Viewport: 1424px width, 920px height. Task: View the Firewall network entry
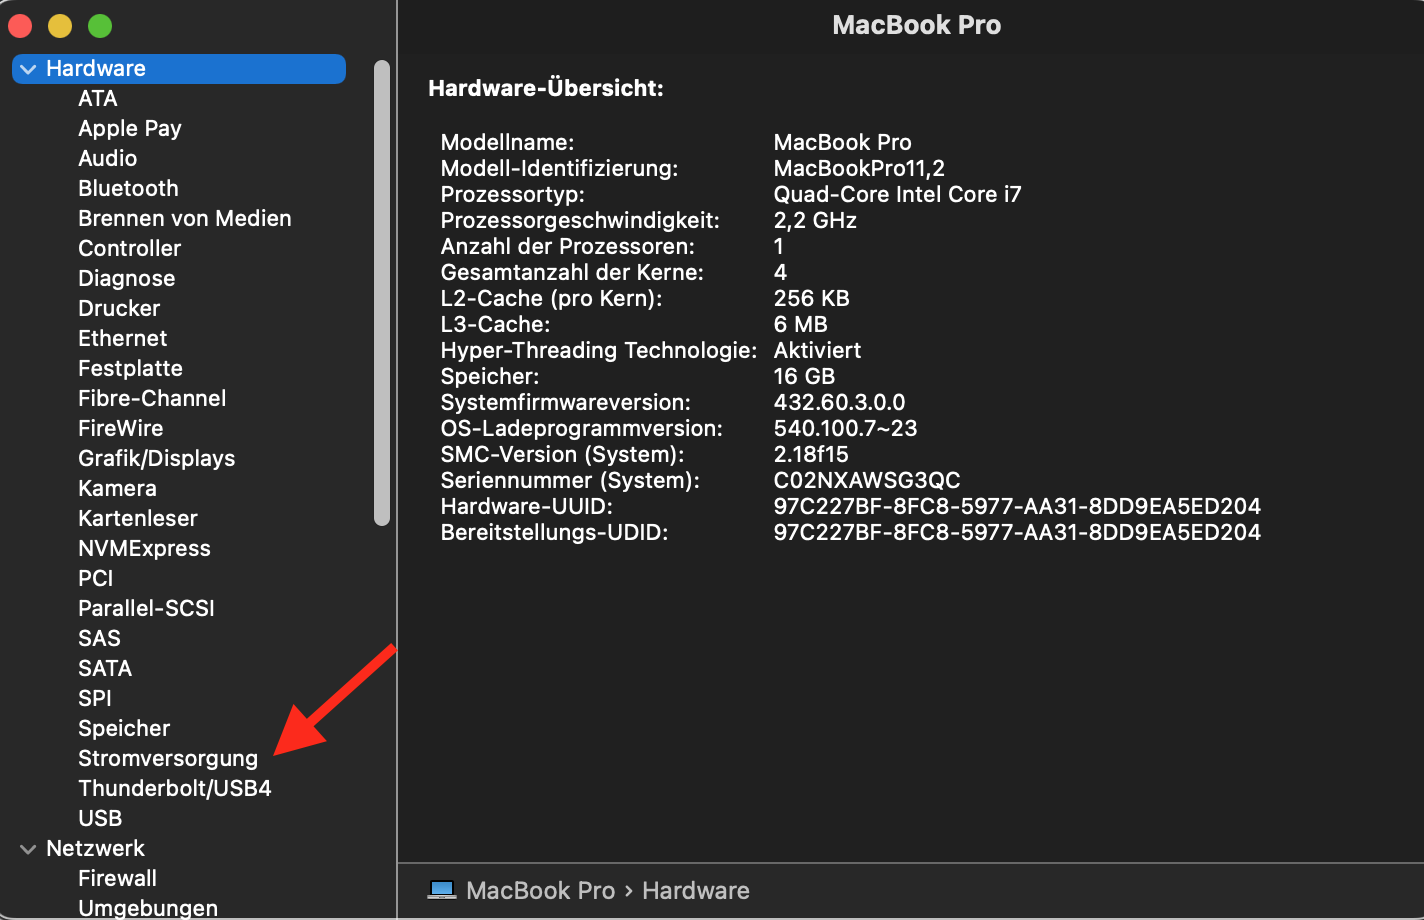click(x=117, y=878)
